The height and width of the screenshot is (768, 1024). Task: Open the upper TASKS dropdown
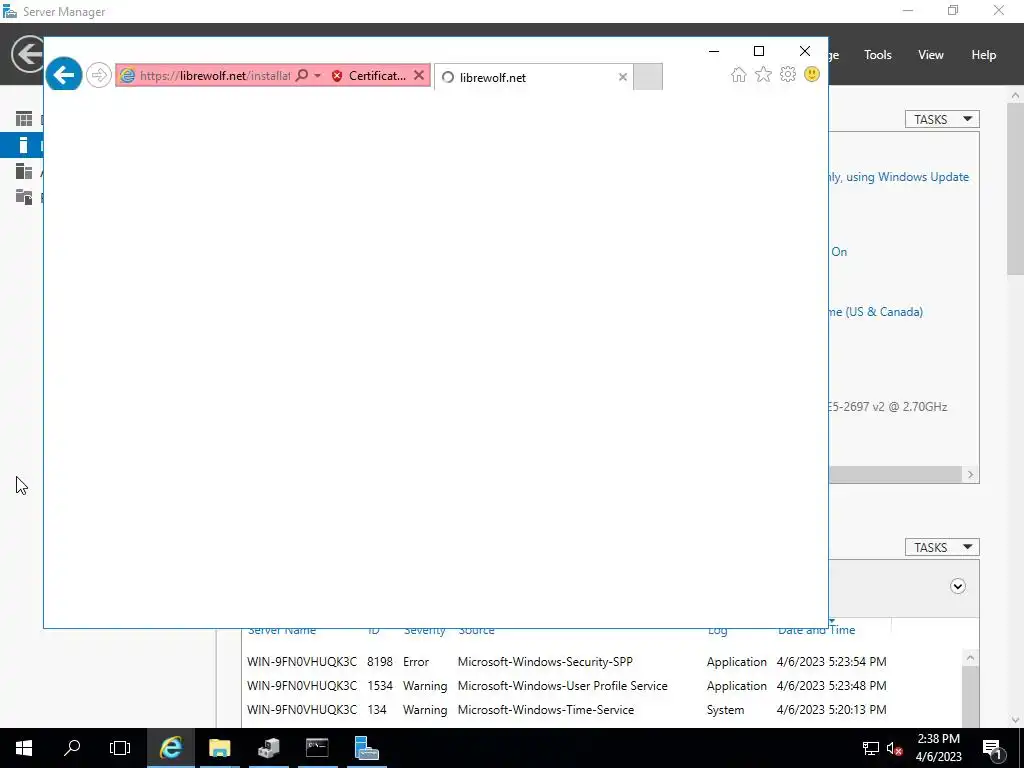pyautogui.click(x=942, y=120)
